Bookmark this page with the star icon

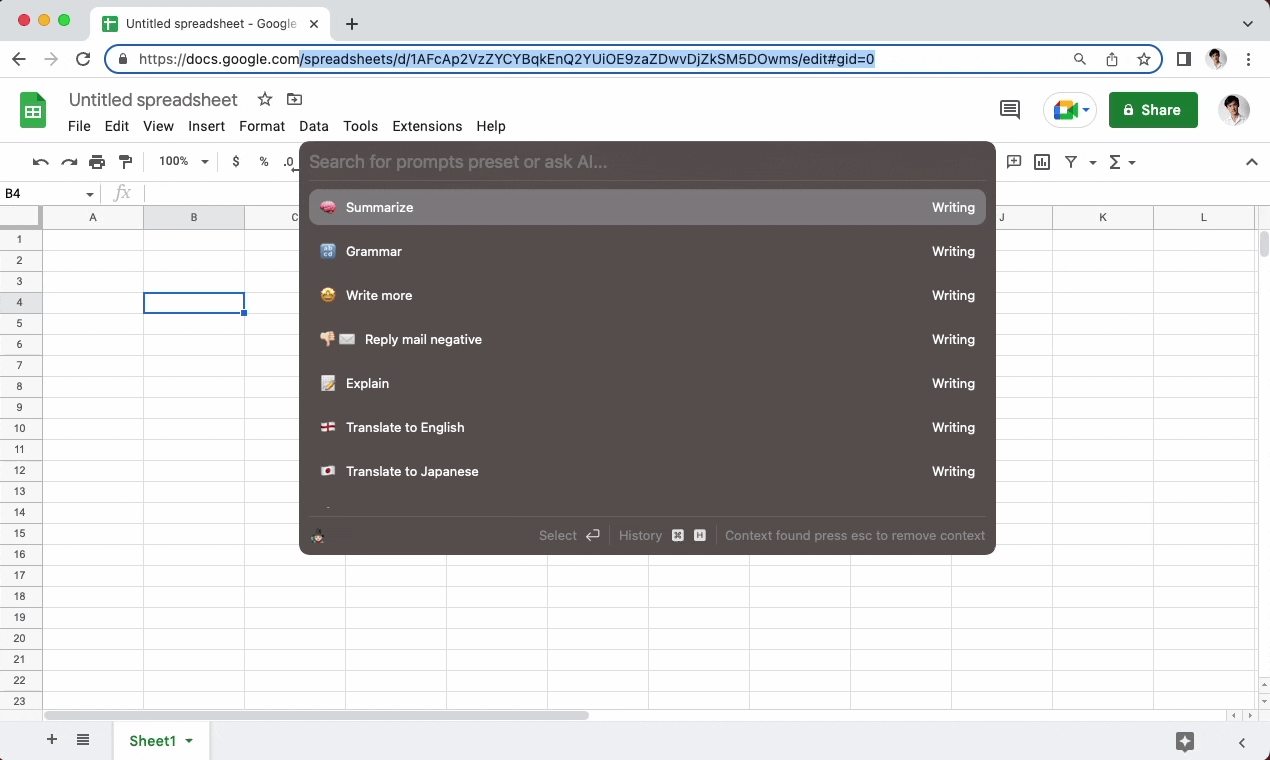click(x=1144, y=59)
